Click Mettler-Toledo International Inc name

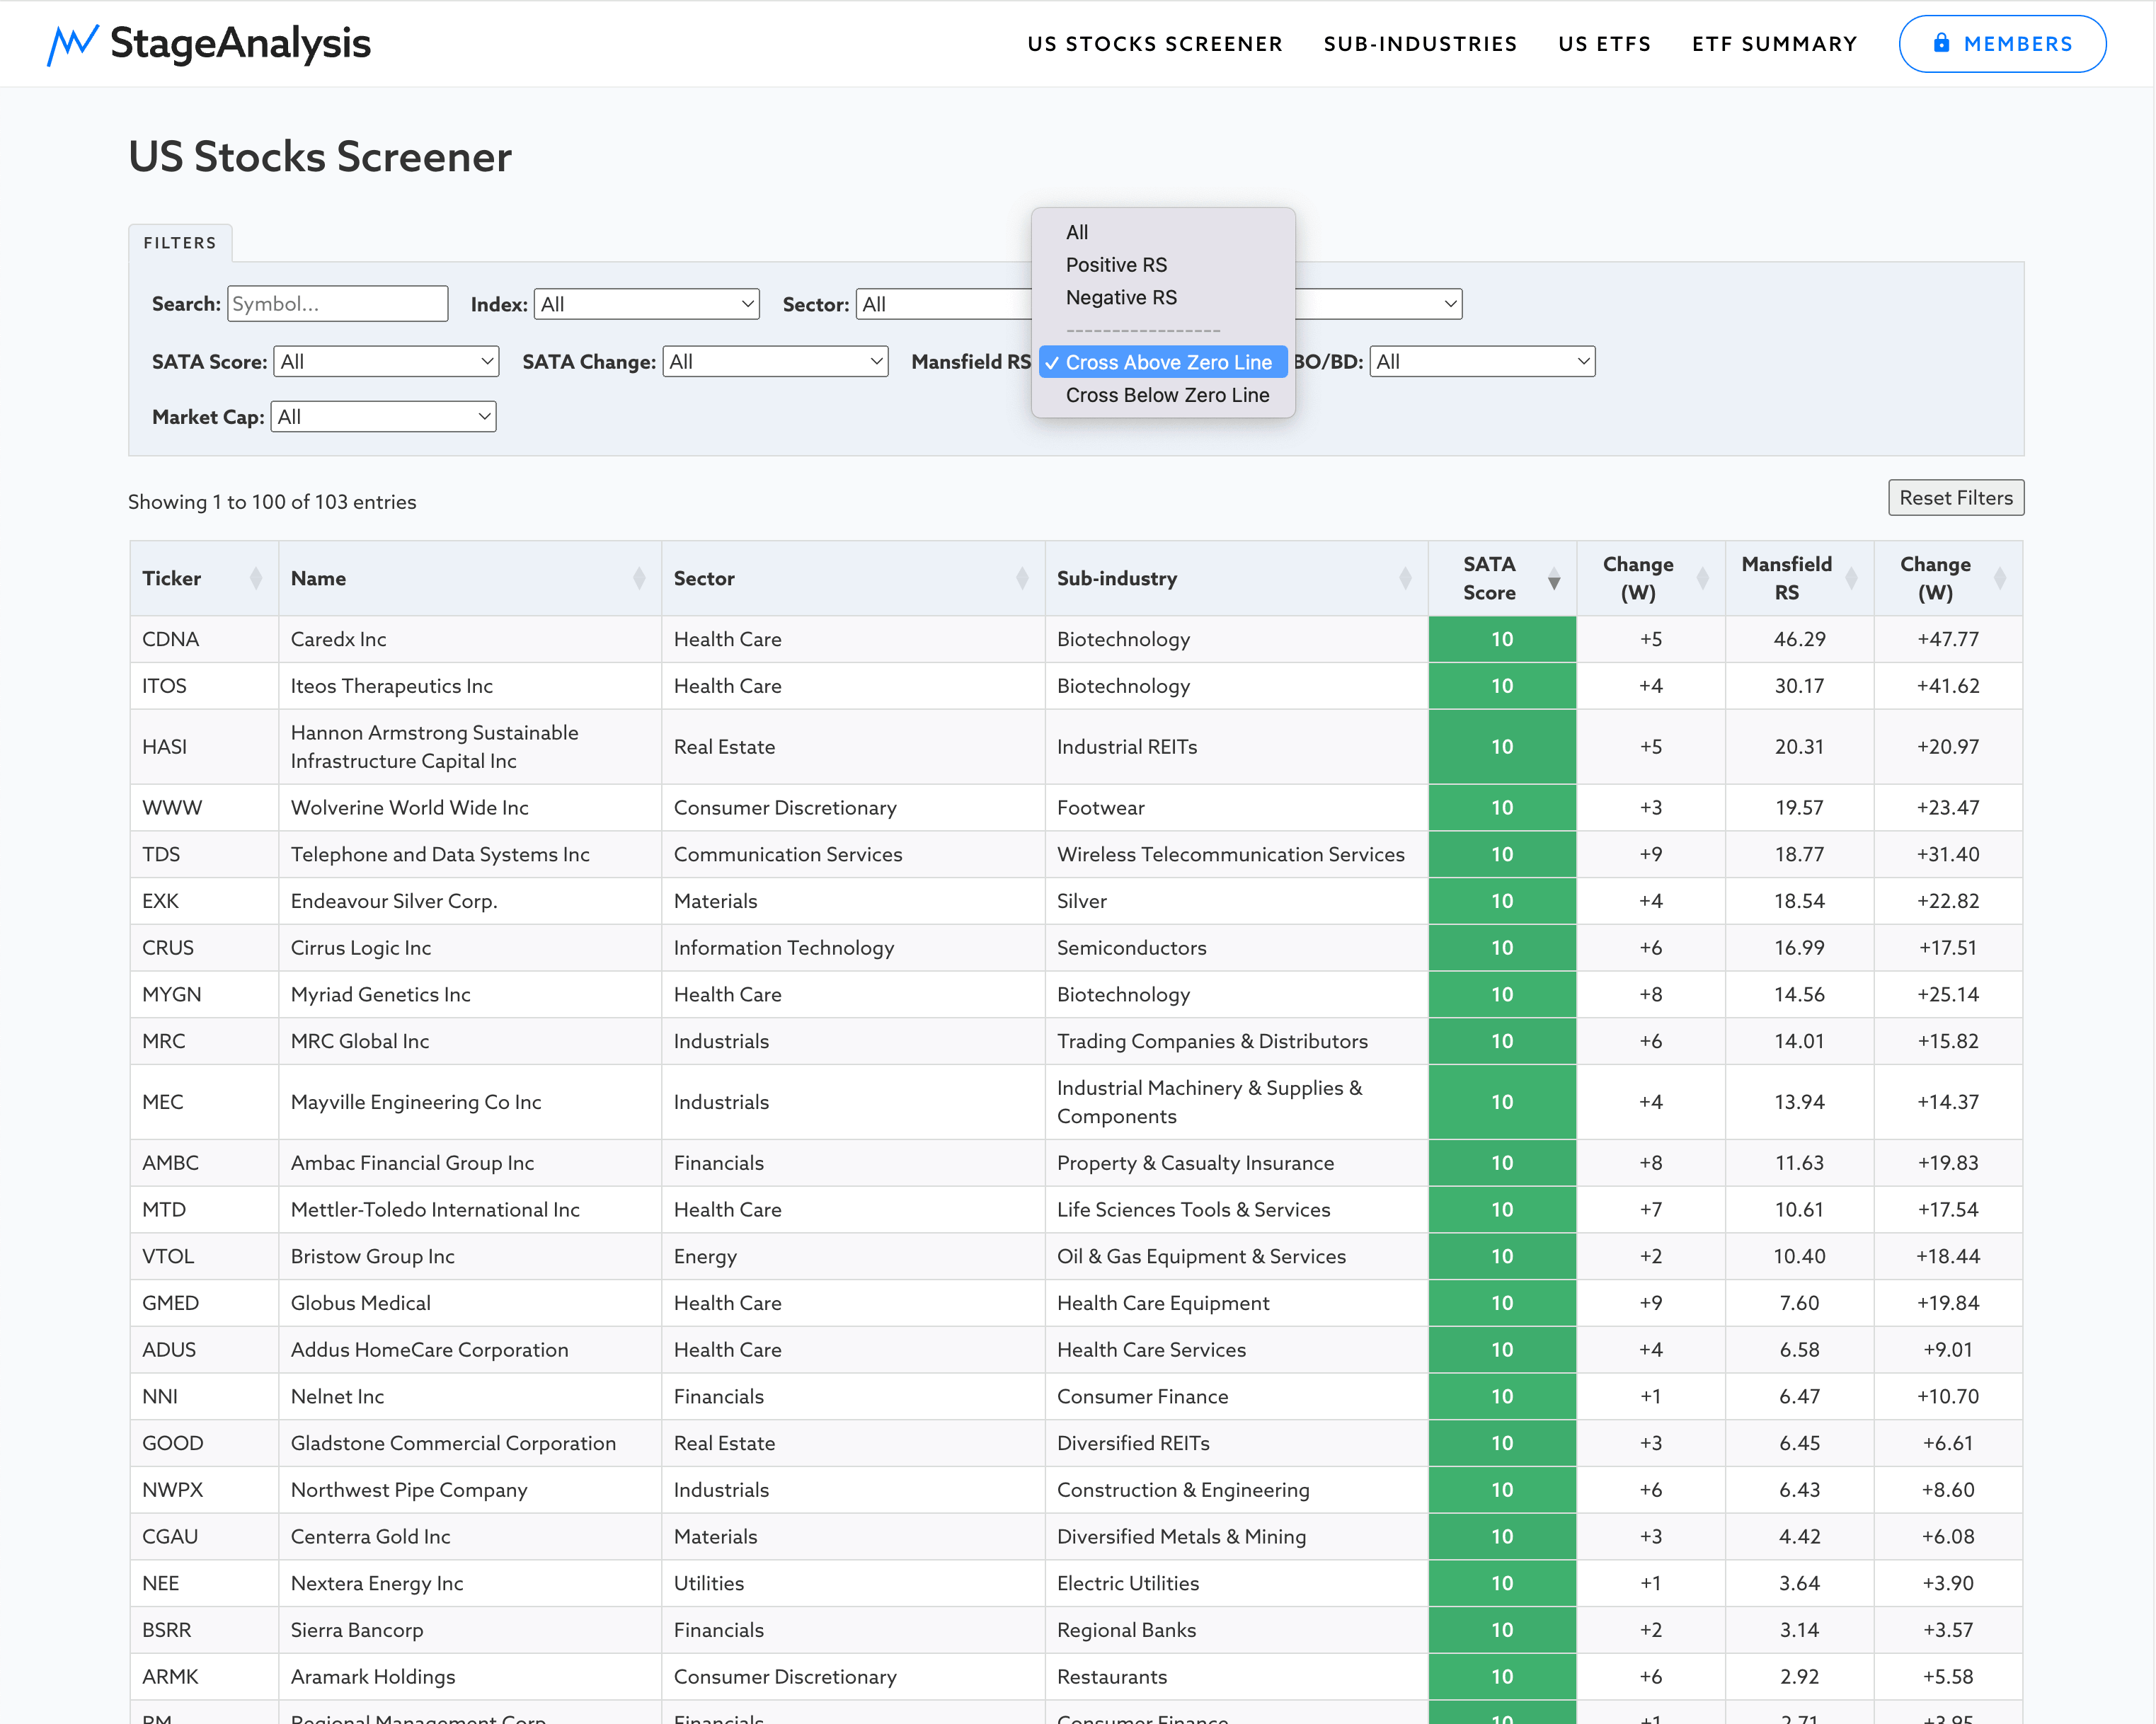click(435, 1210)
